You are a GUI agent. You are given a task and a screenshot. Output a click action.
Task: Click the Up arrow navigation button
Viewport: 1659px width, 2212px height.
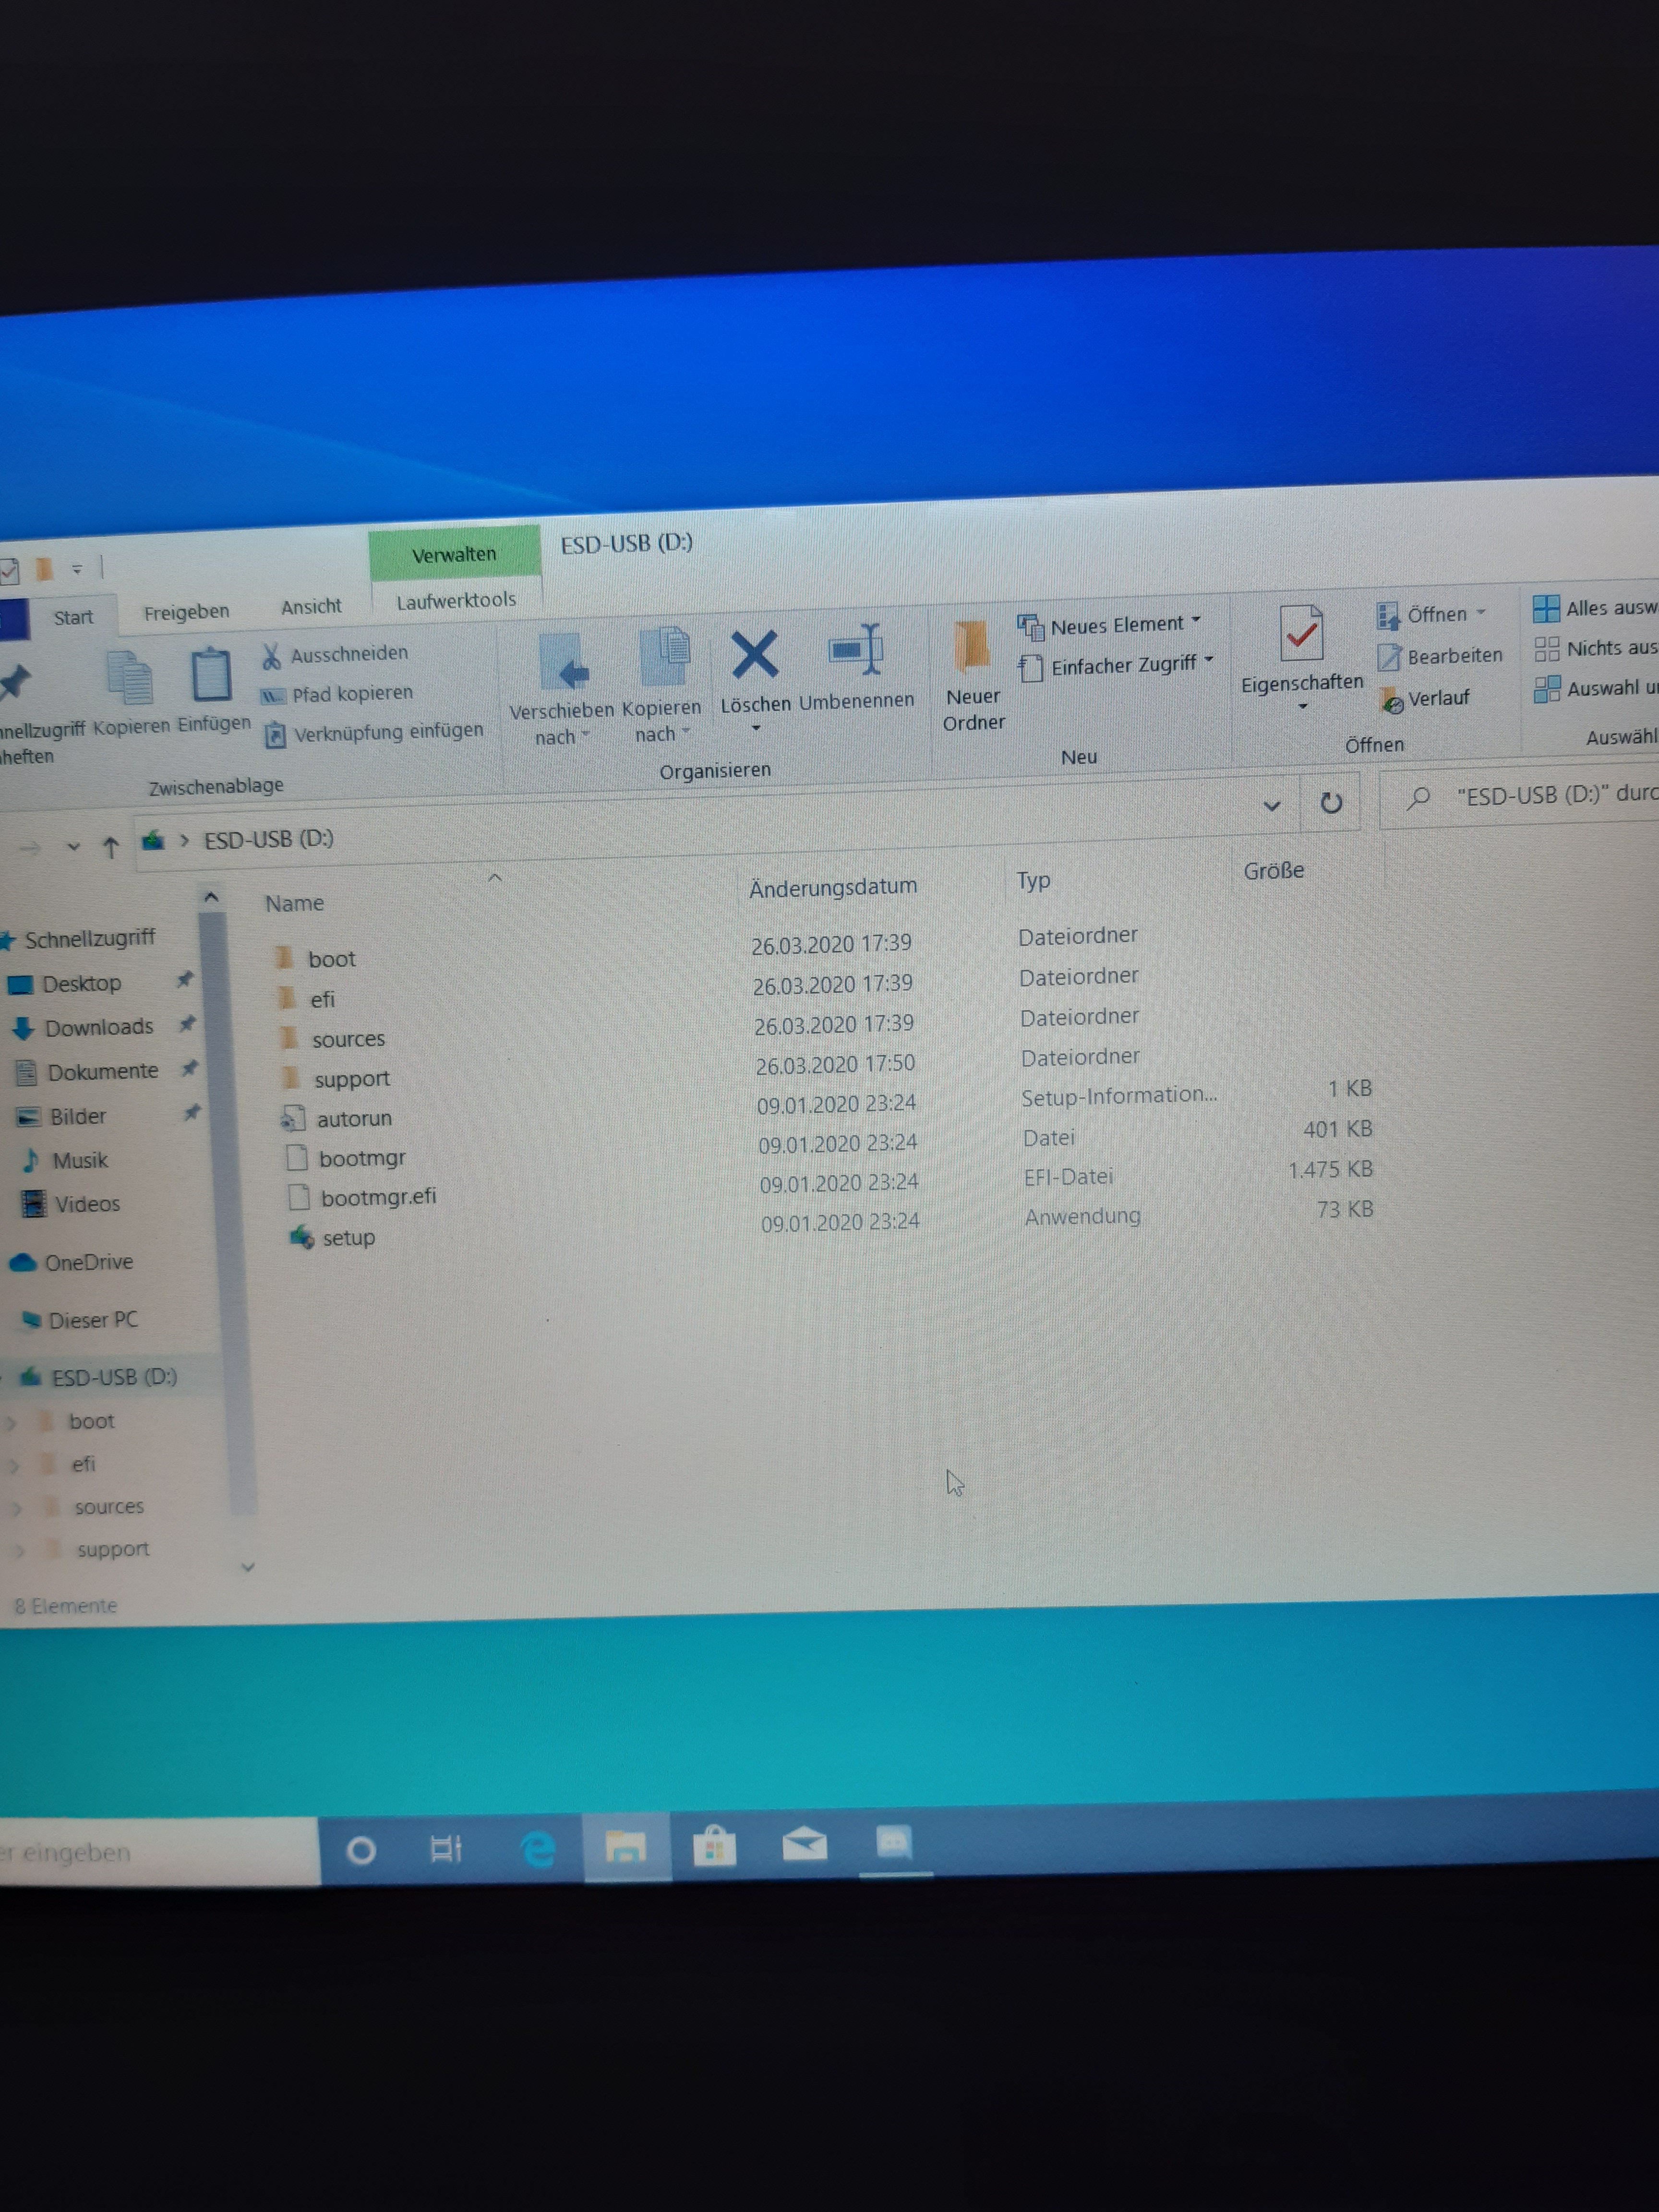coord(111,848)
